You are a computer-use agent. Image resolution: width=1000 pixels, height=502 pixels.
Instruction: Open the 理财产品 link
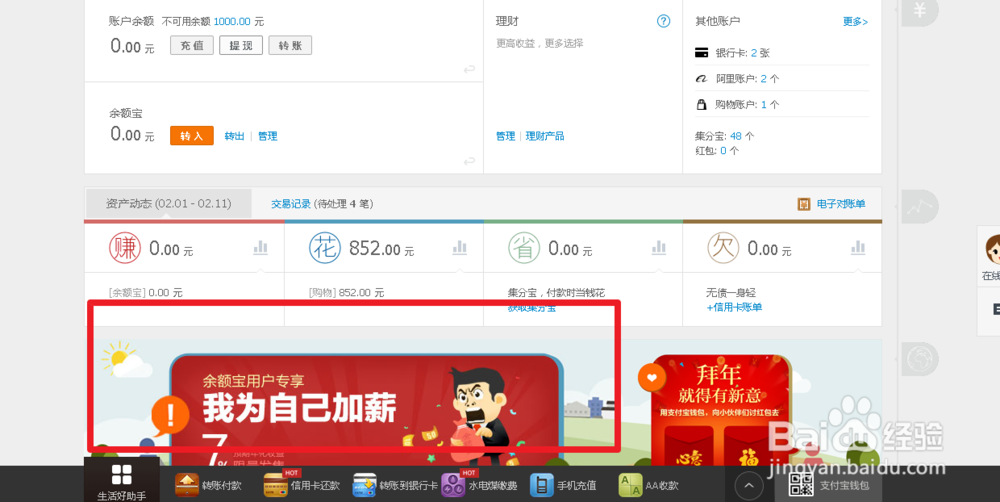coord(545,136)
